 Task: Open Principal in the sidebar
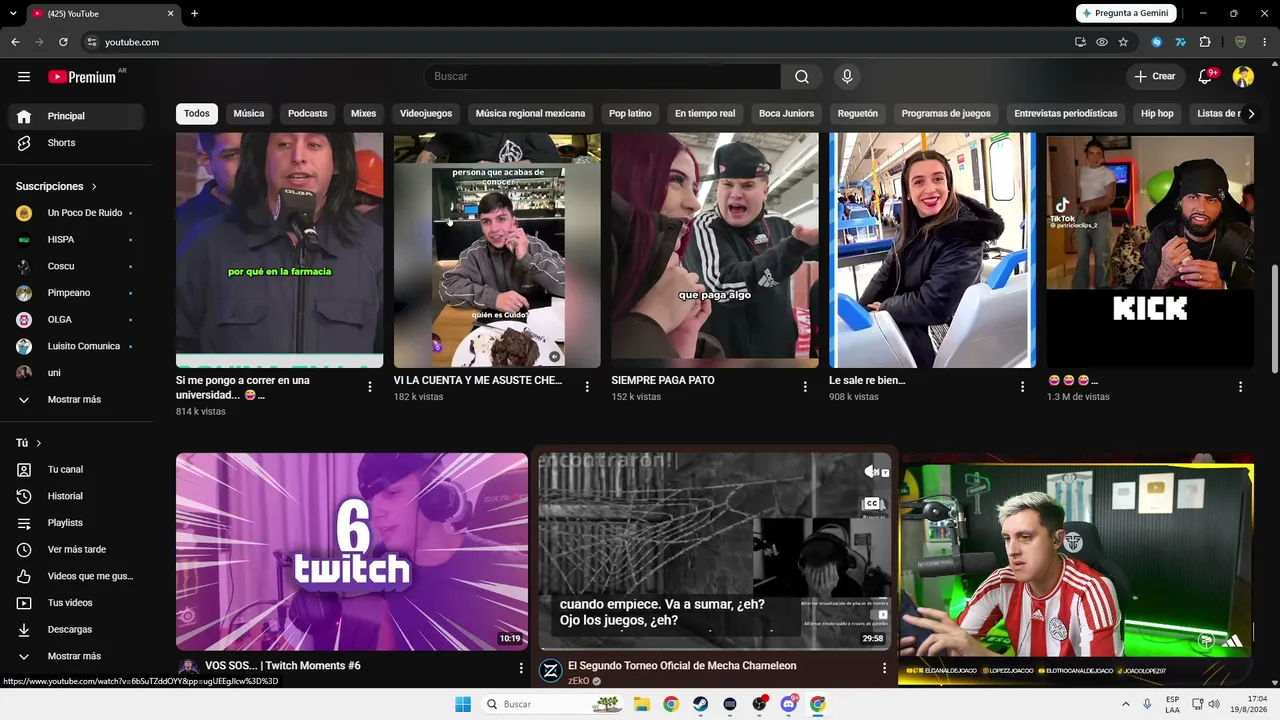click(78, 116)
